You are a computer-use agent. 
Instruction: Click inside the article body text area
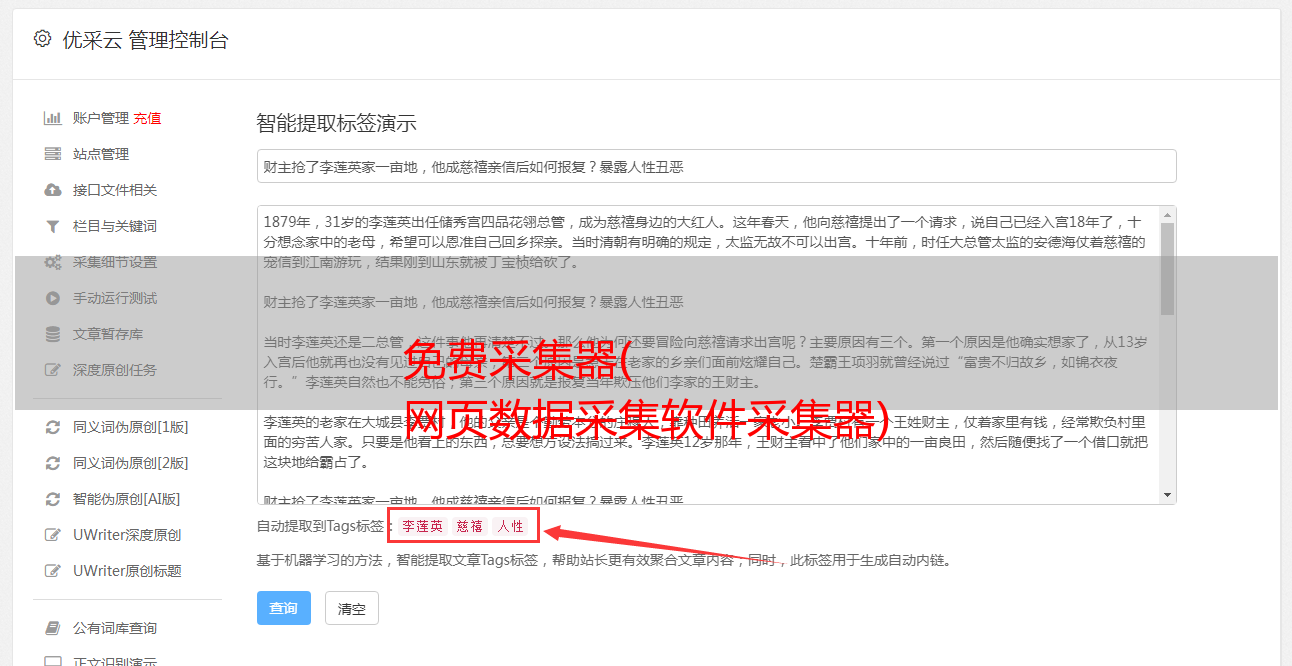coord(708,355)
